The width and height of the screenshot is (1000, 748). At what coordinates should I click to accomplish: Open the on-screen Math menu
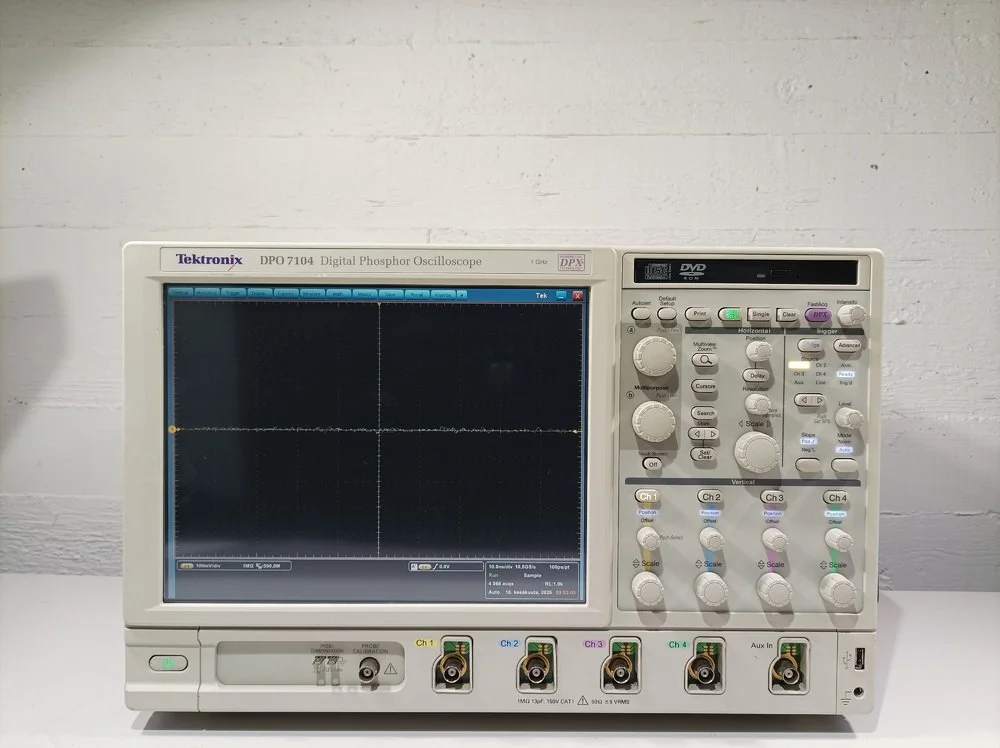click(339, 294)
